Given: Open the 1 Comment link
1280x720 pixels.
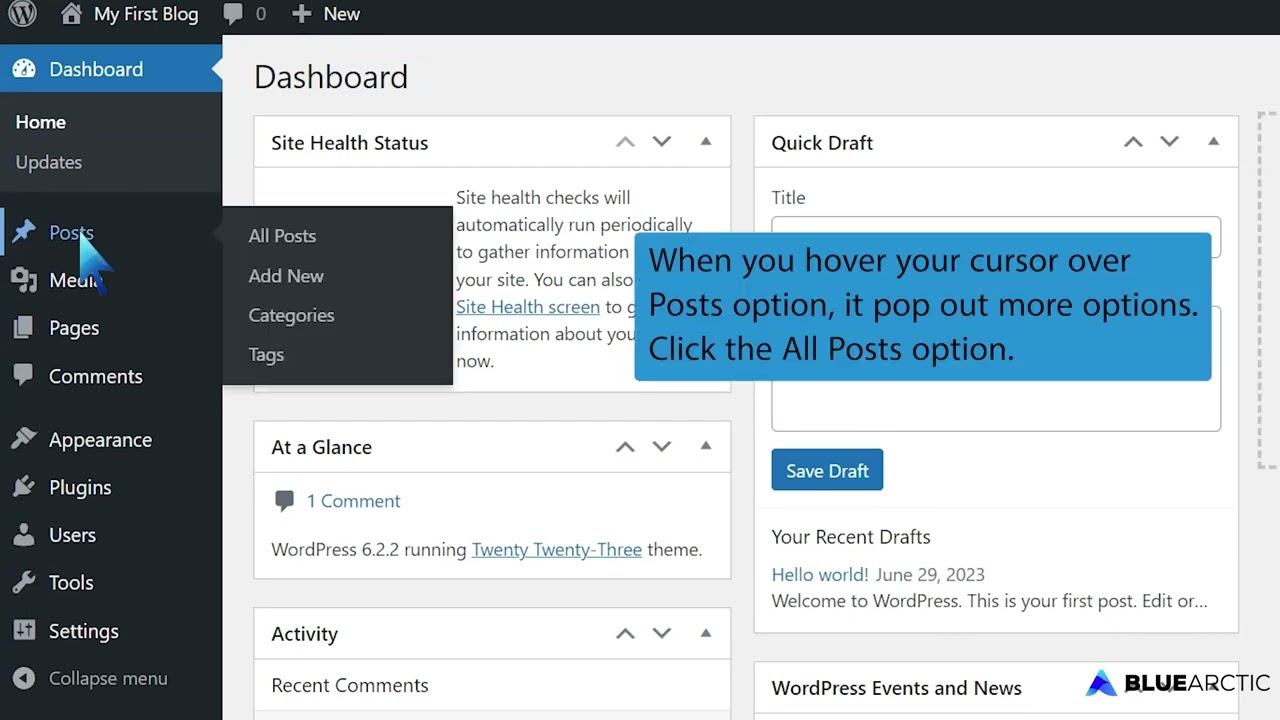Looking at the screenshot, I should click(x=353, y=501).
